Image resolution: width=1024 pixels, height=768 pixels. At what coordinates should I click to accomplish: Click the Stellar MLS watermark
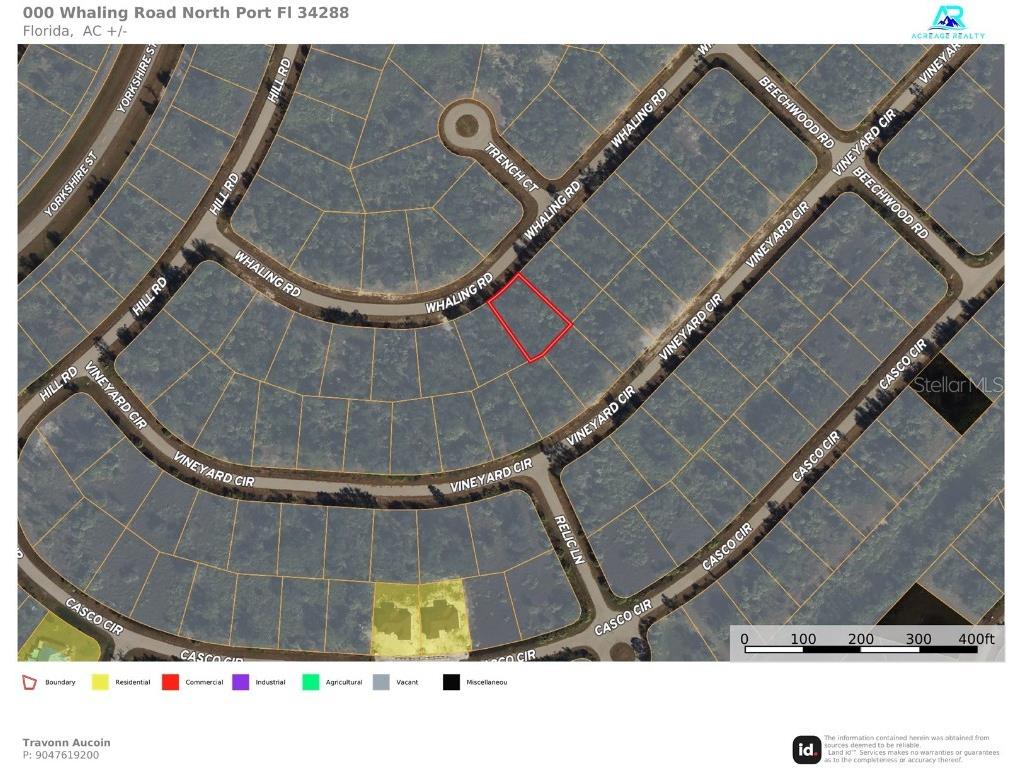tap(957, 384)
